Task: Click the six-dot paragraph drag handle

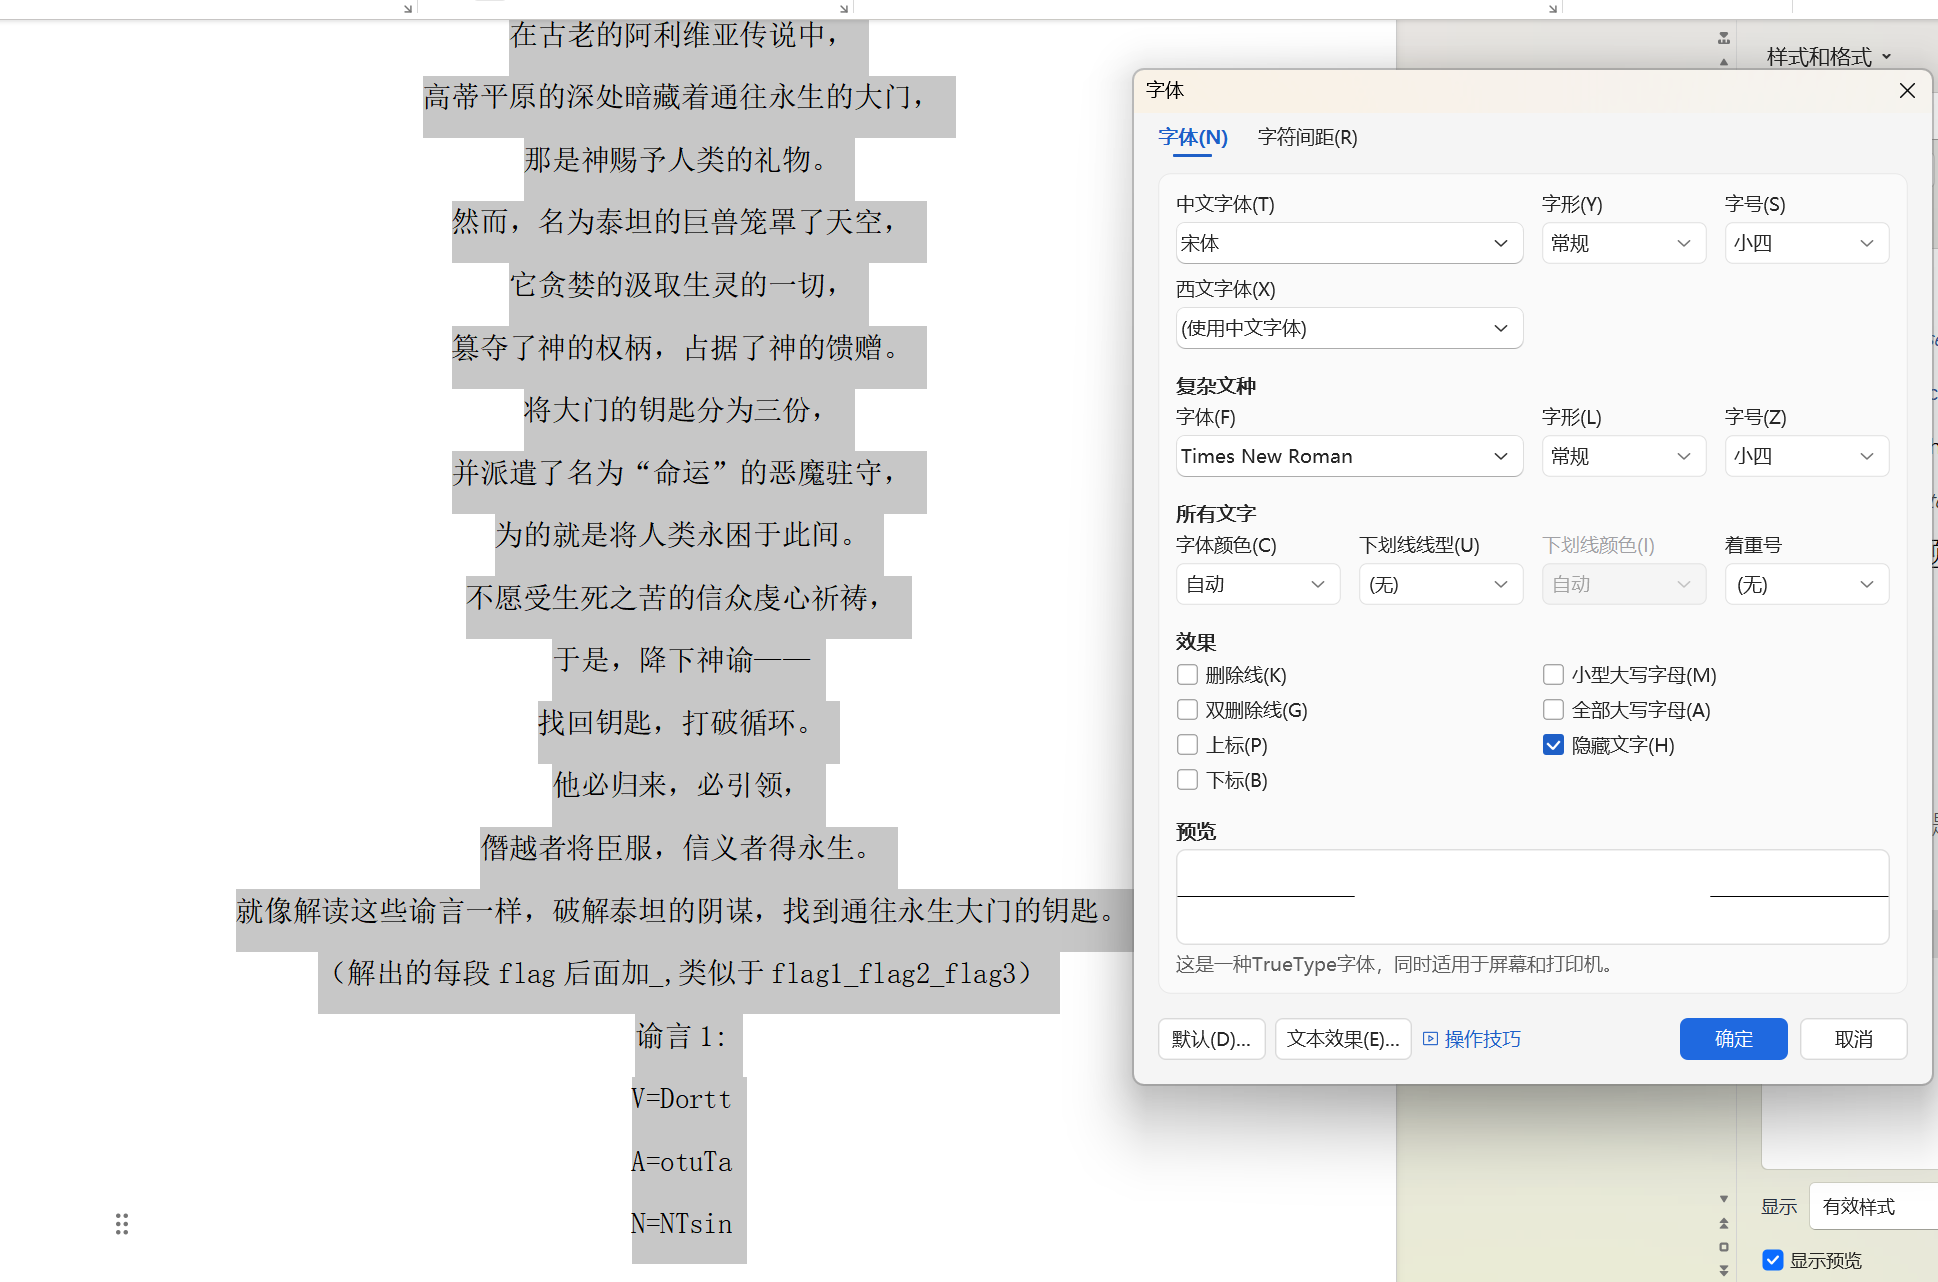Action: 122,1224
